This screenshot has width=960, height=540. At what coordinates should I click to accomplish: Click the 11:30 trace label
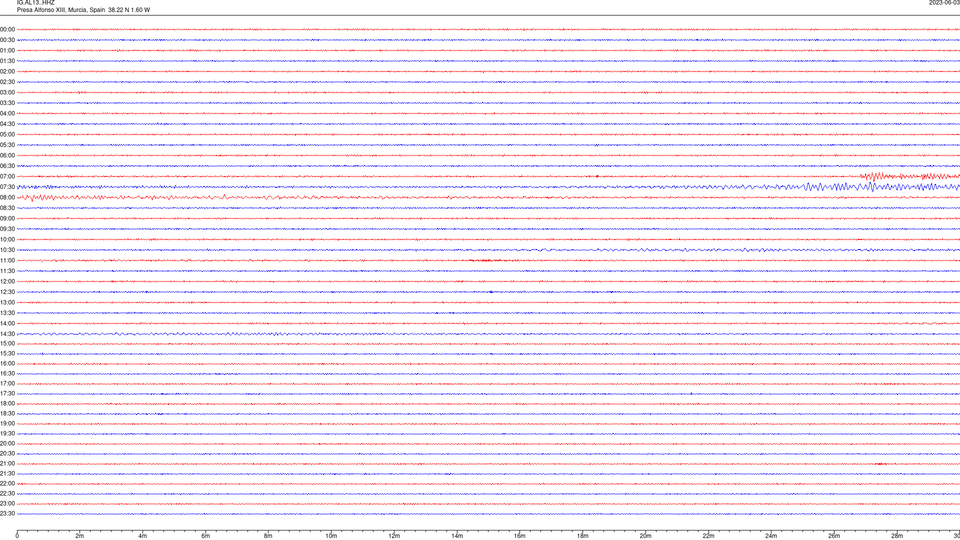[7, 271]
